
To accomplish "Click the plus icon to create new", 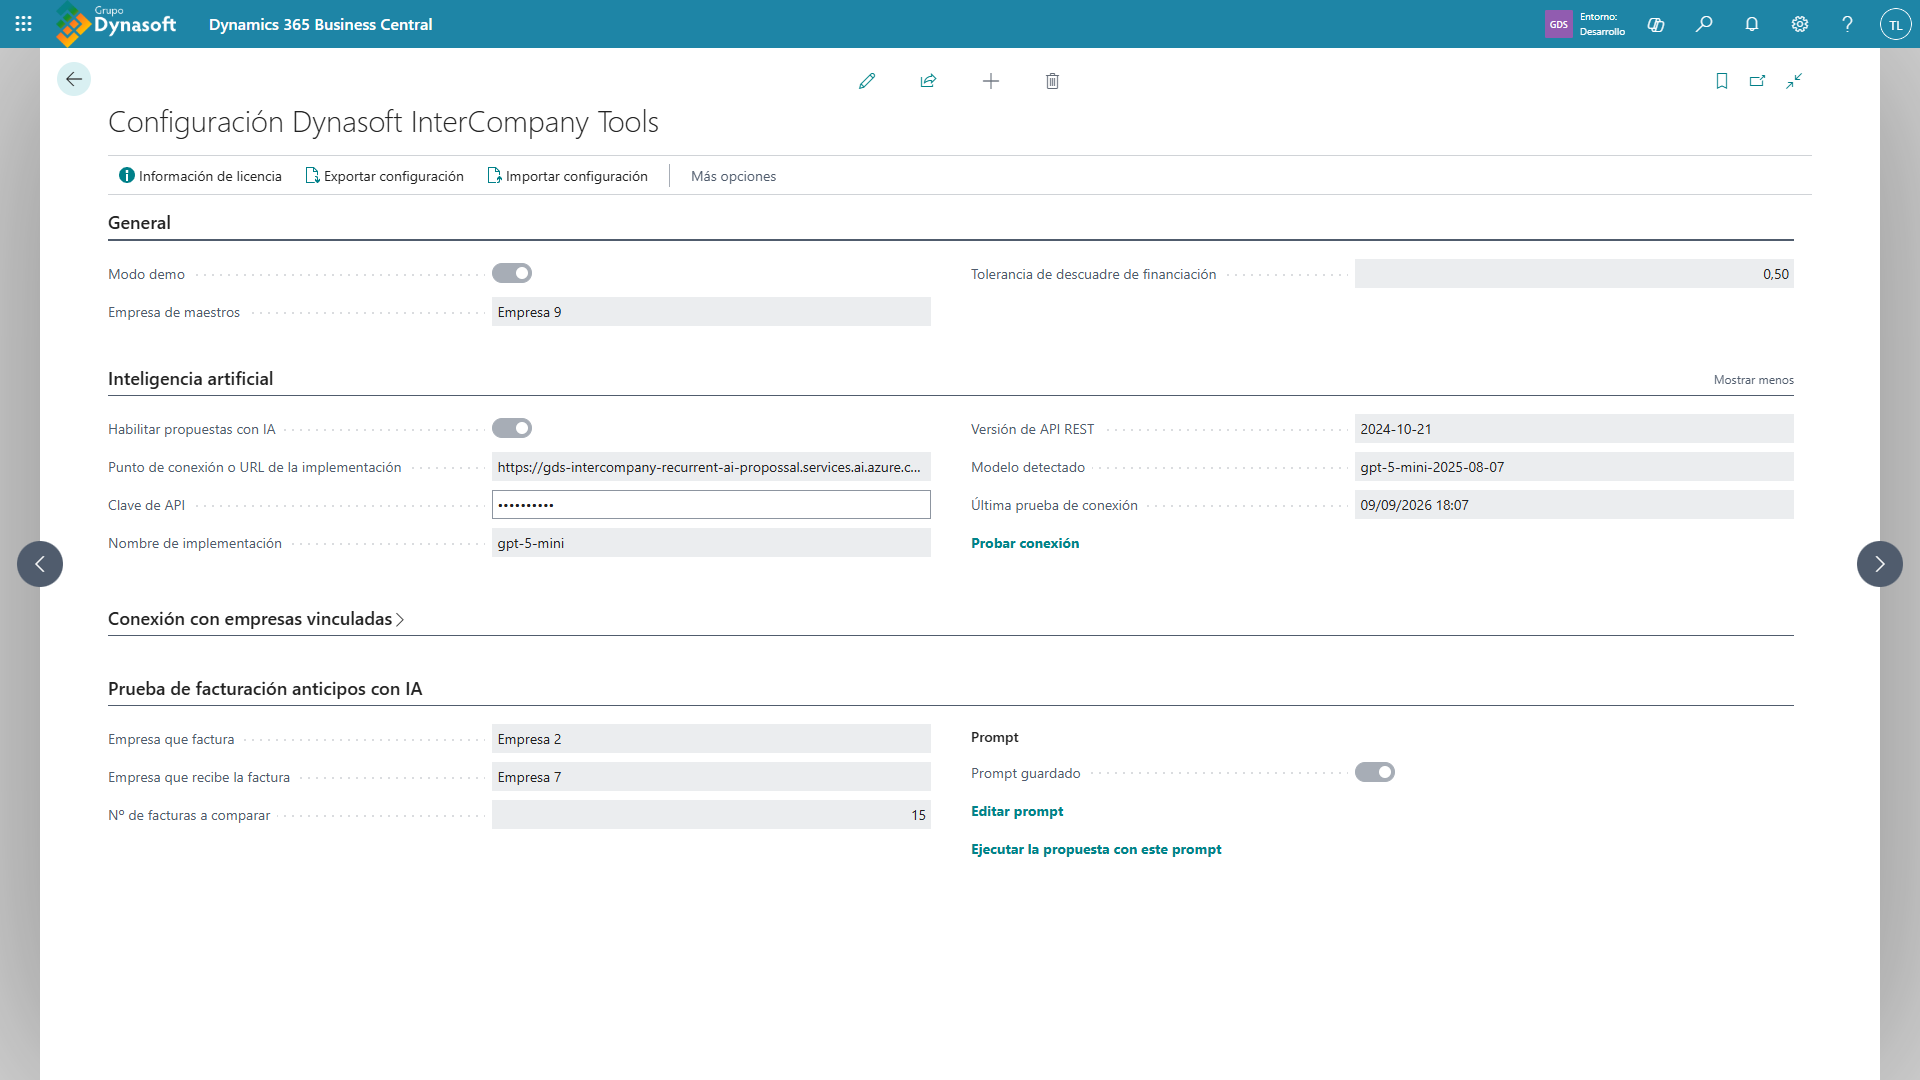I will pyautogui.click(x=991, y=81).
